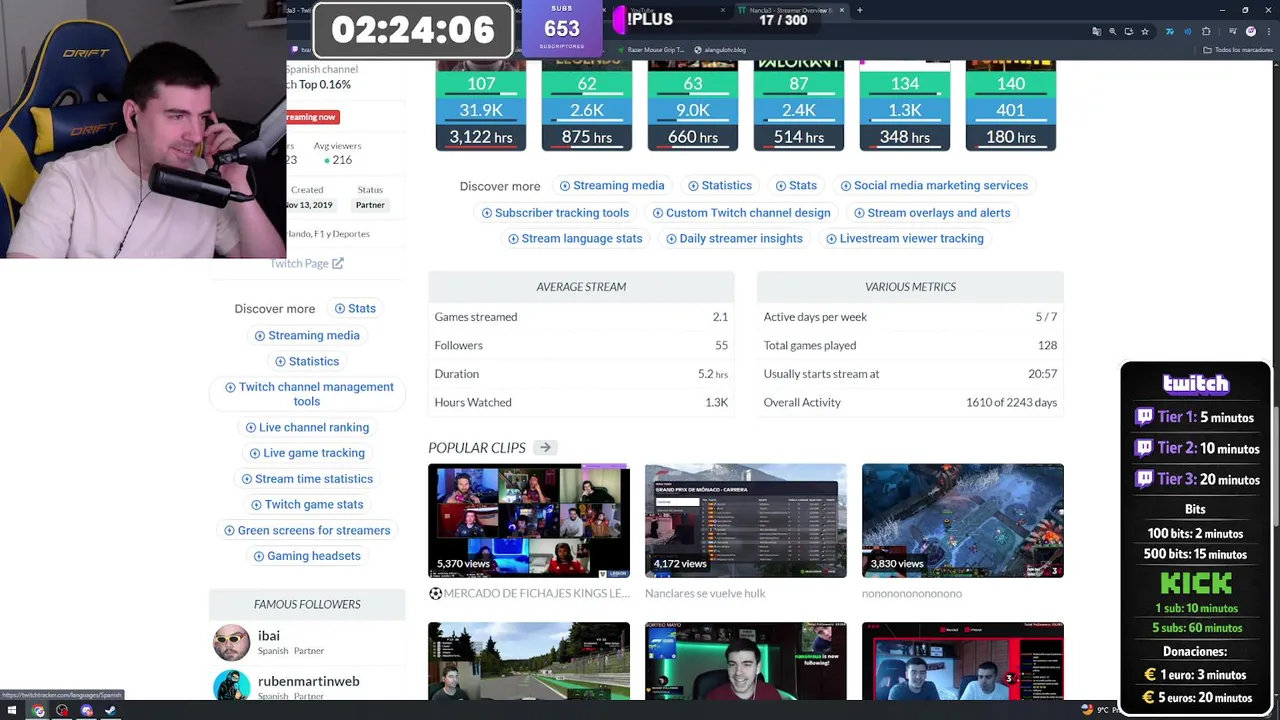
Task: Open Livestream viewer tracking link
Action: (905, 238)
